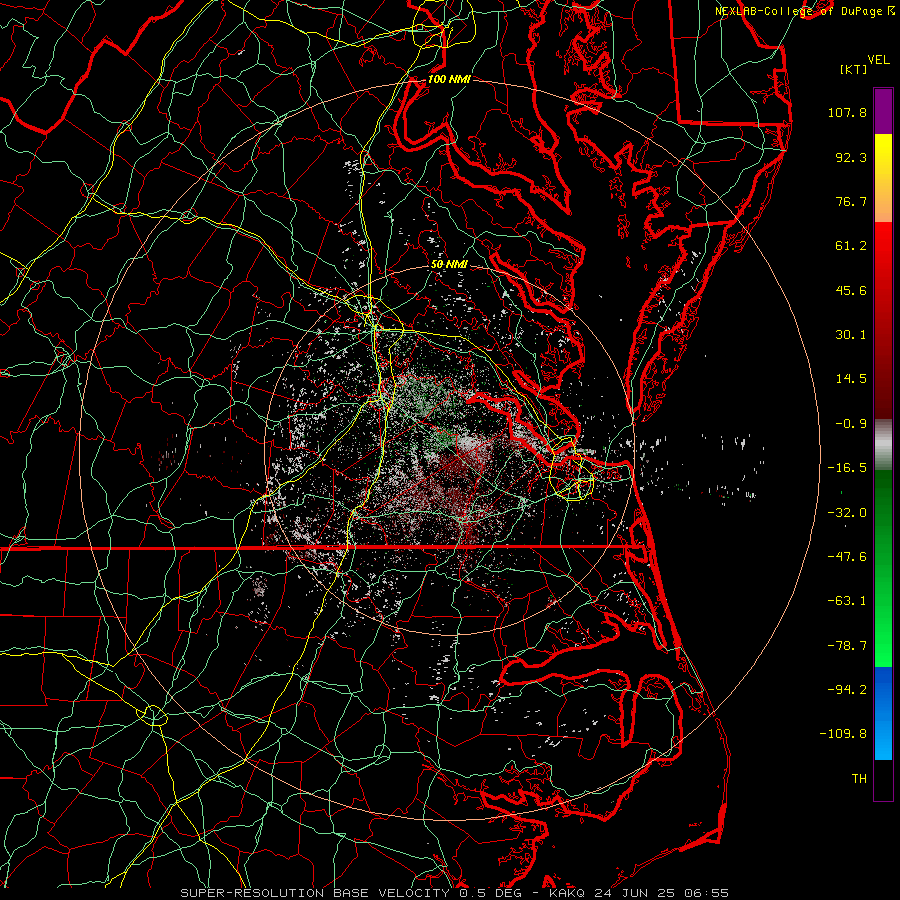This screenshot has height=900, width=900.
Task: Click the KAKQ 24 JUN 25 06:55 timestamp
Action: [639, 893]
